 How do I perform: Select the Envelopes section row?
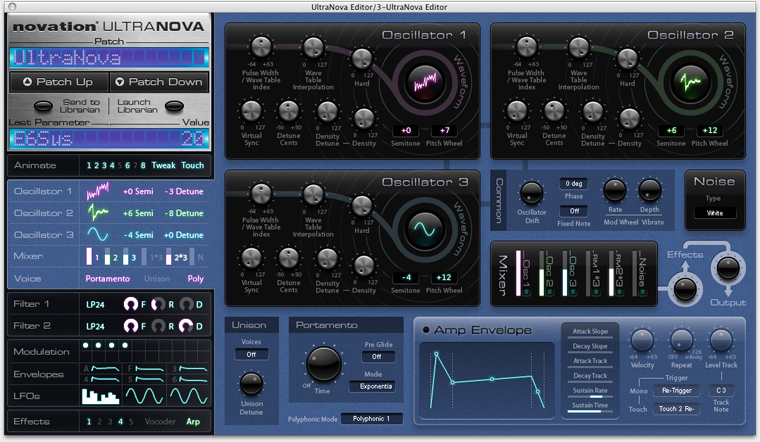coord(110,374)
